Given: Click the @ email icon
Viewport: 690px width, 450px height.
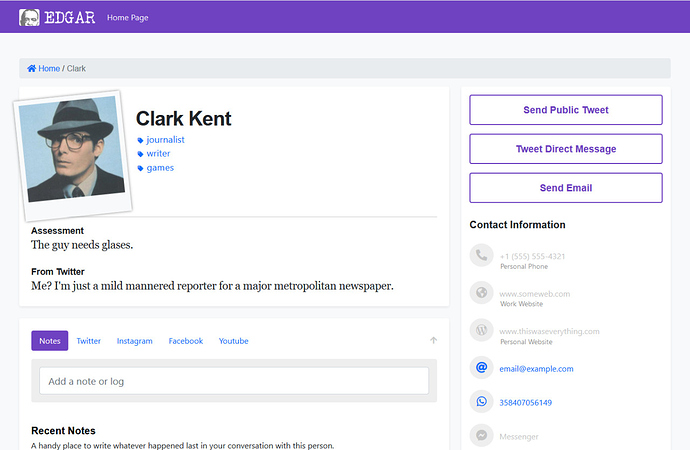Looking at the screenshot, I should point(481,367).
